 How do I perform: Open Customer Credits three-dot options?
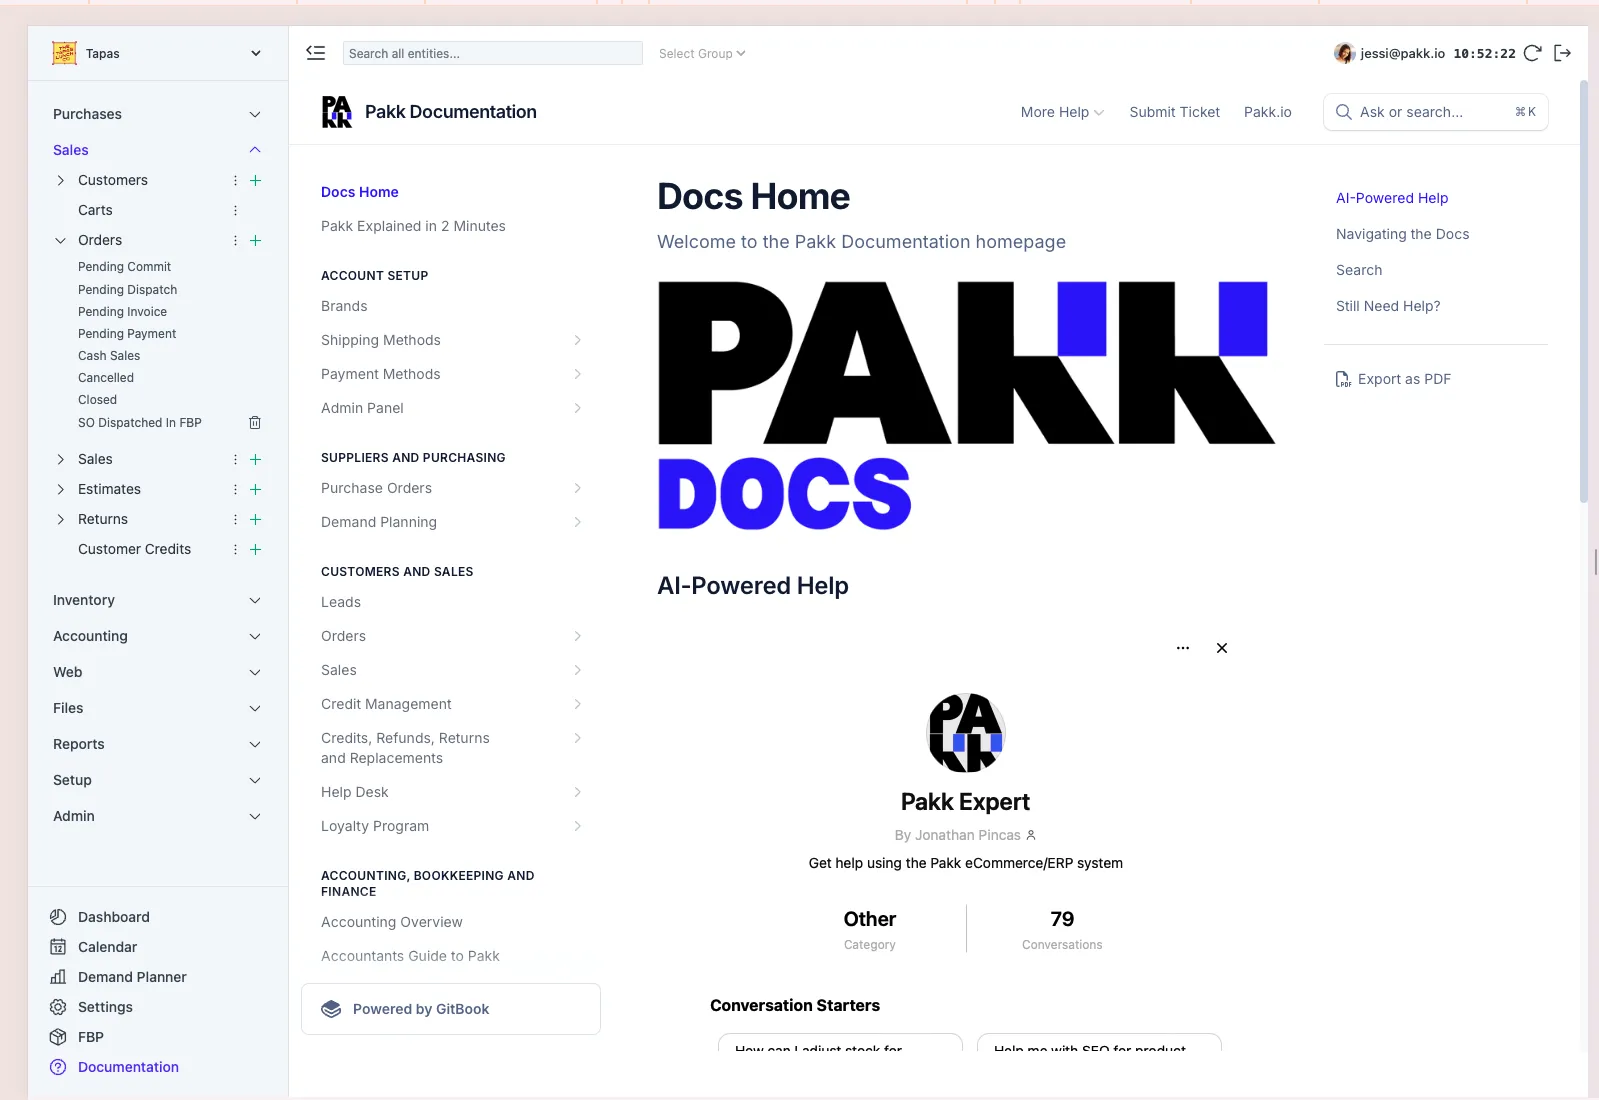pyautogui.click(x=235, y=549)
